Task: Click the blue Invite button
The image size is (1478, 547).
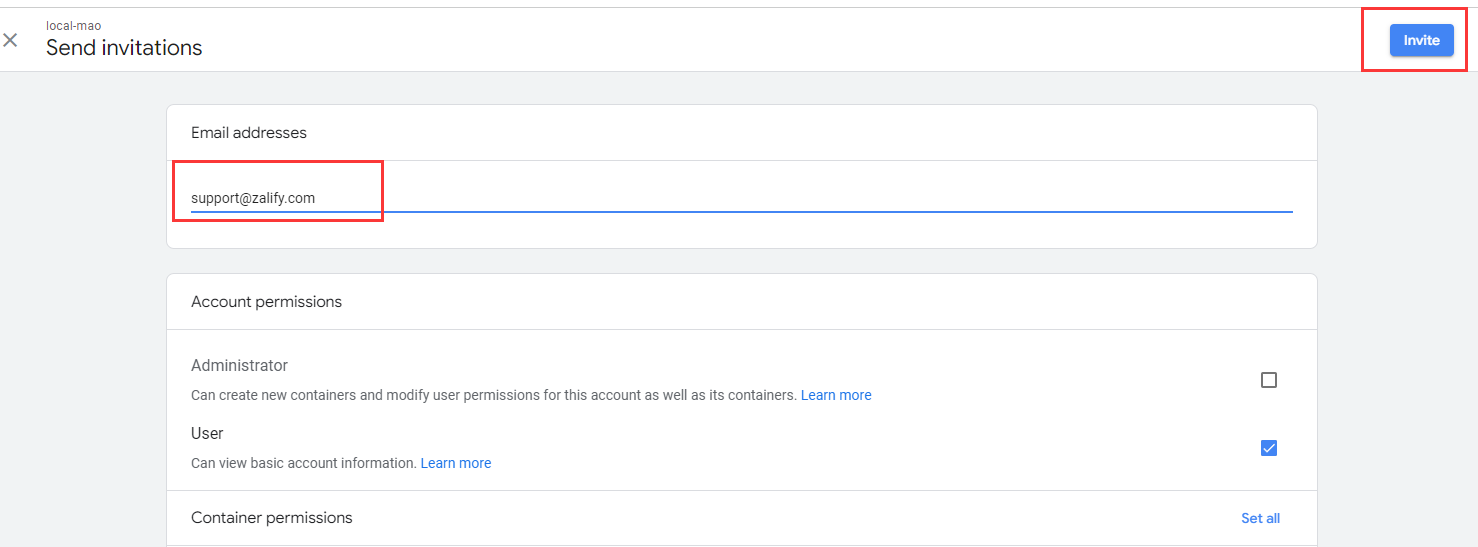Action: click(1421, 40)
